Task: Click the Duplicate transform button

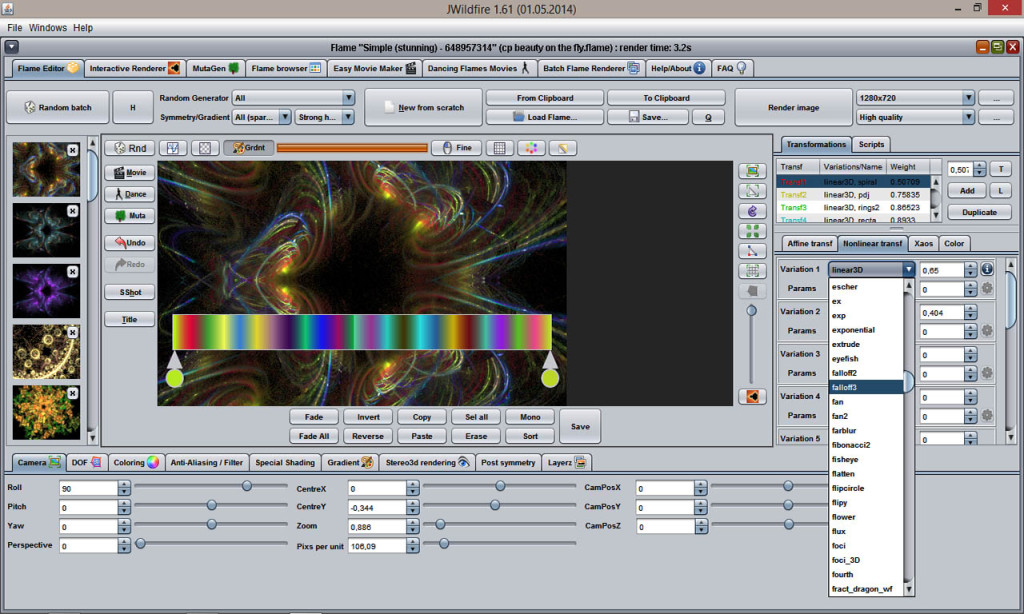Action: coord(979,212)
